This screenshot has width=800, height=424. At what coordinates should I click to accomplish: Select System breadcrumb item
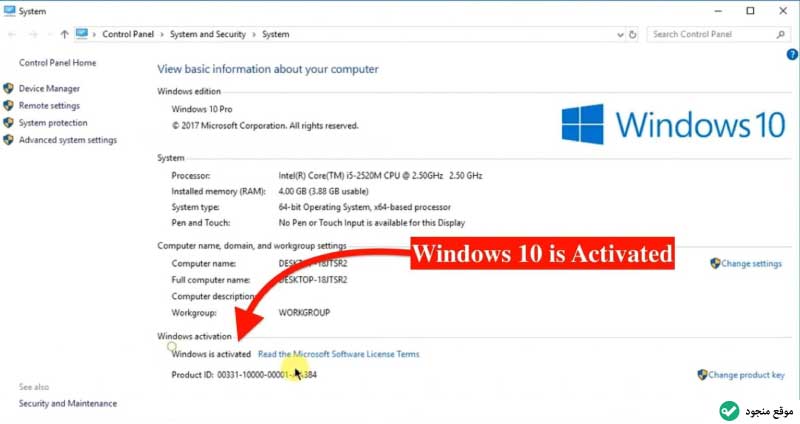276,34
